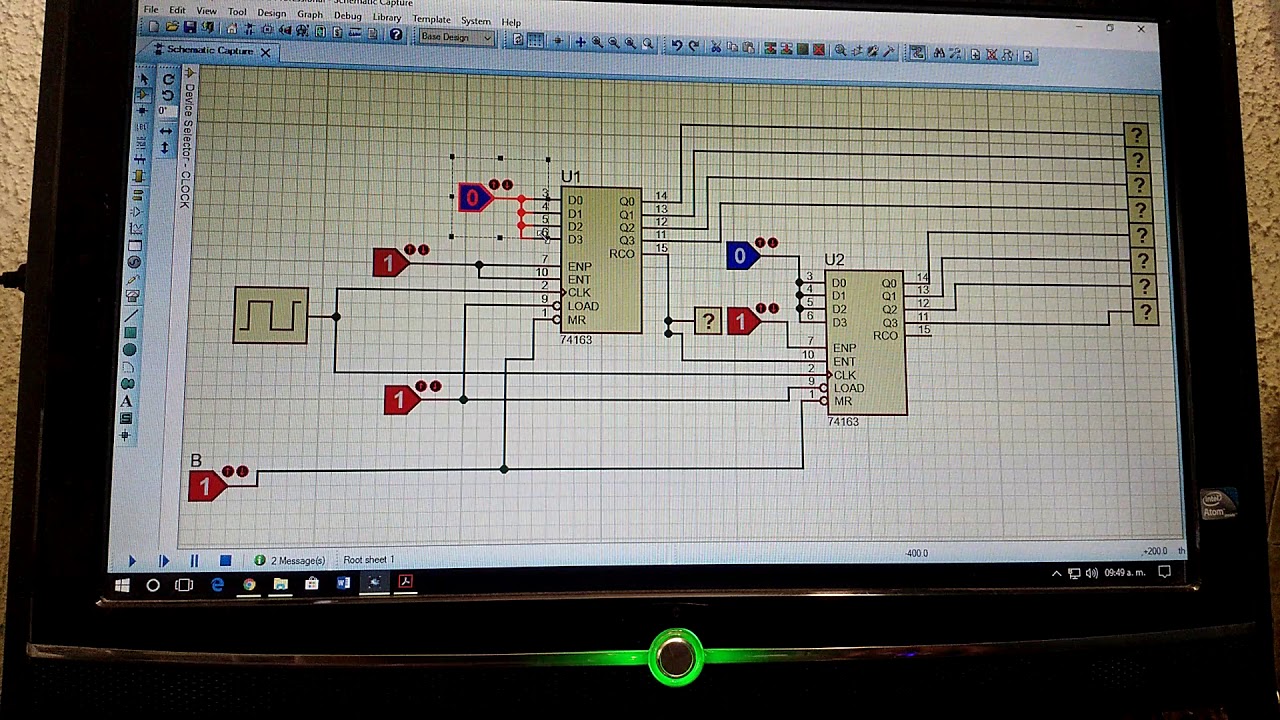Open Word from the taskbar
This screenshot has height=720, width=1280.
click(343, 582)
